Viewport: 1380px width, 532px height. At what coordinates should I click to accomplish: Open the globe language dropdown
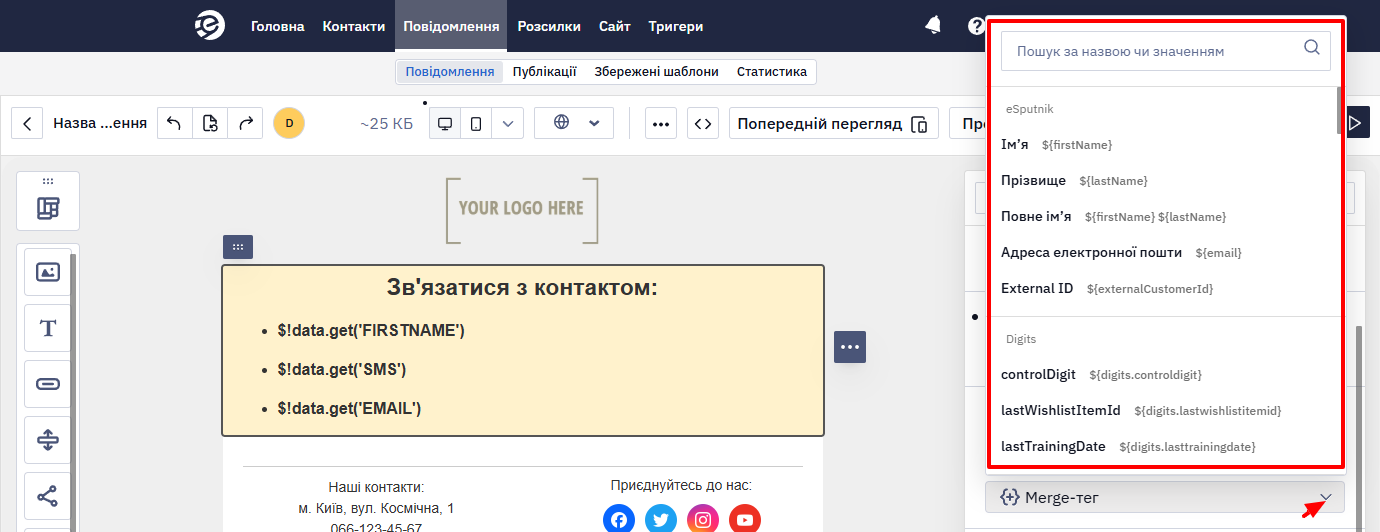(574, 123)
